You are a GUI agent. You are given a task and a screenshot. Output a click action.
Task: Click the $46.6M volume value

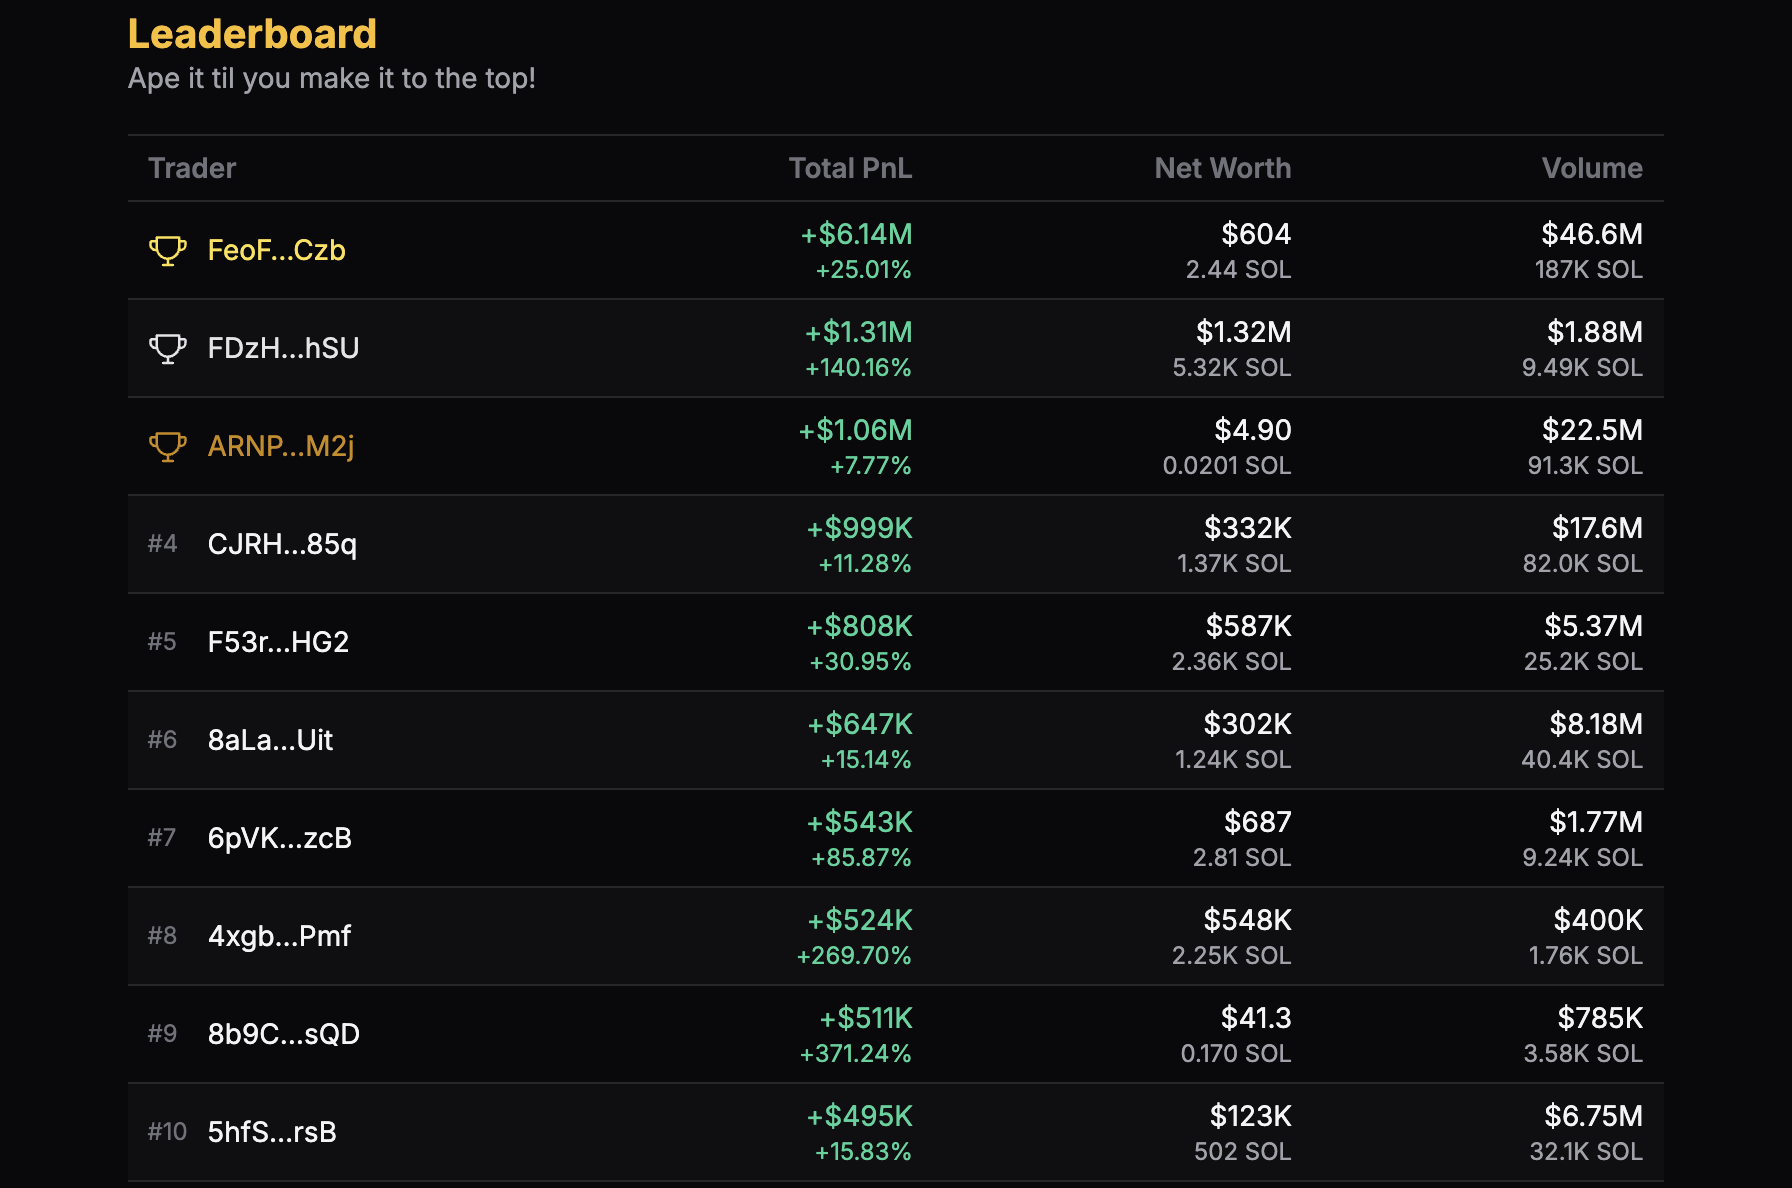pyautogui.click(x=1592, y=234)
